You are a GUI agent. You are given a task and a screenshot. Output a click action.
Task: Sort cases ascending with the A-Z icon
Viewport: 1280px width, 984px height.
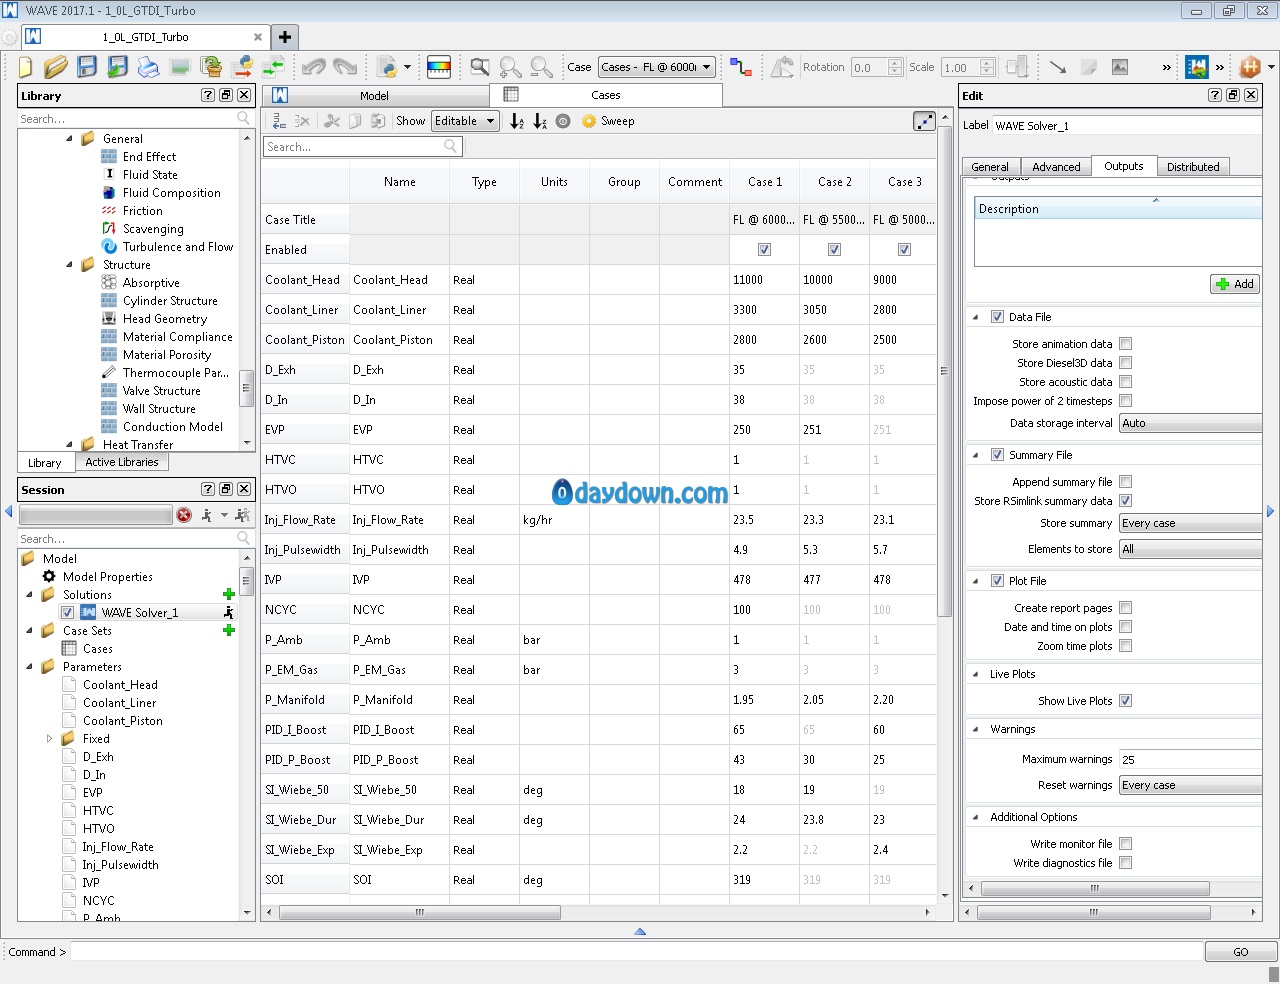coord(517,121)
